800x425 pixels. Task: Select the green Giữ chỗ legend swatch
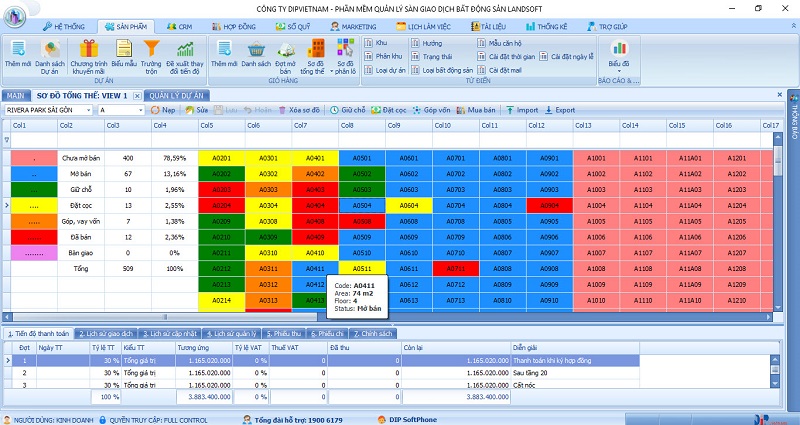click(35, 190)
